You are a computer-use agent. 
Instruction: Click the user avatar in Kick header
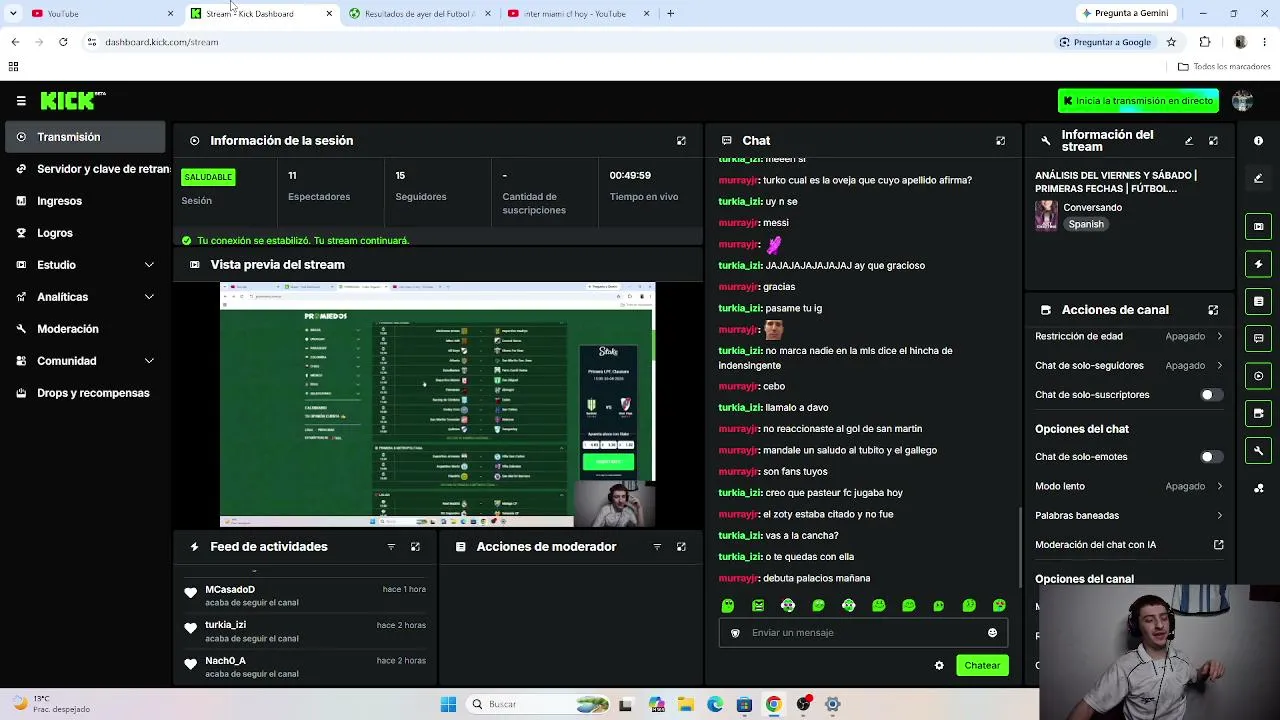pos(1243,101)
